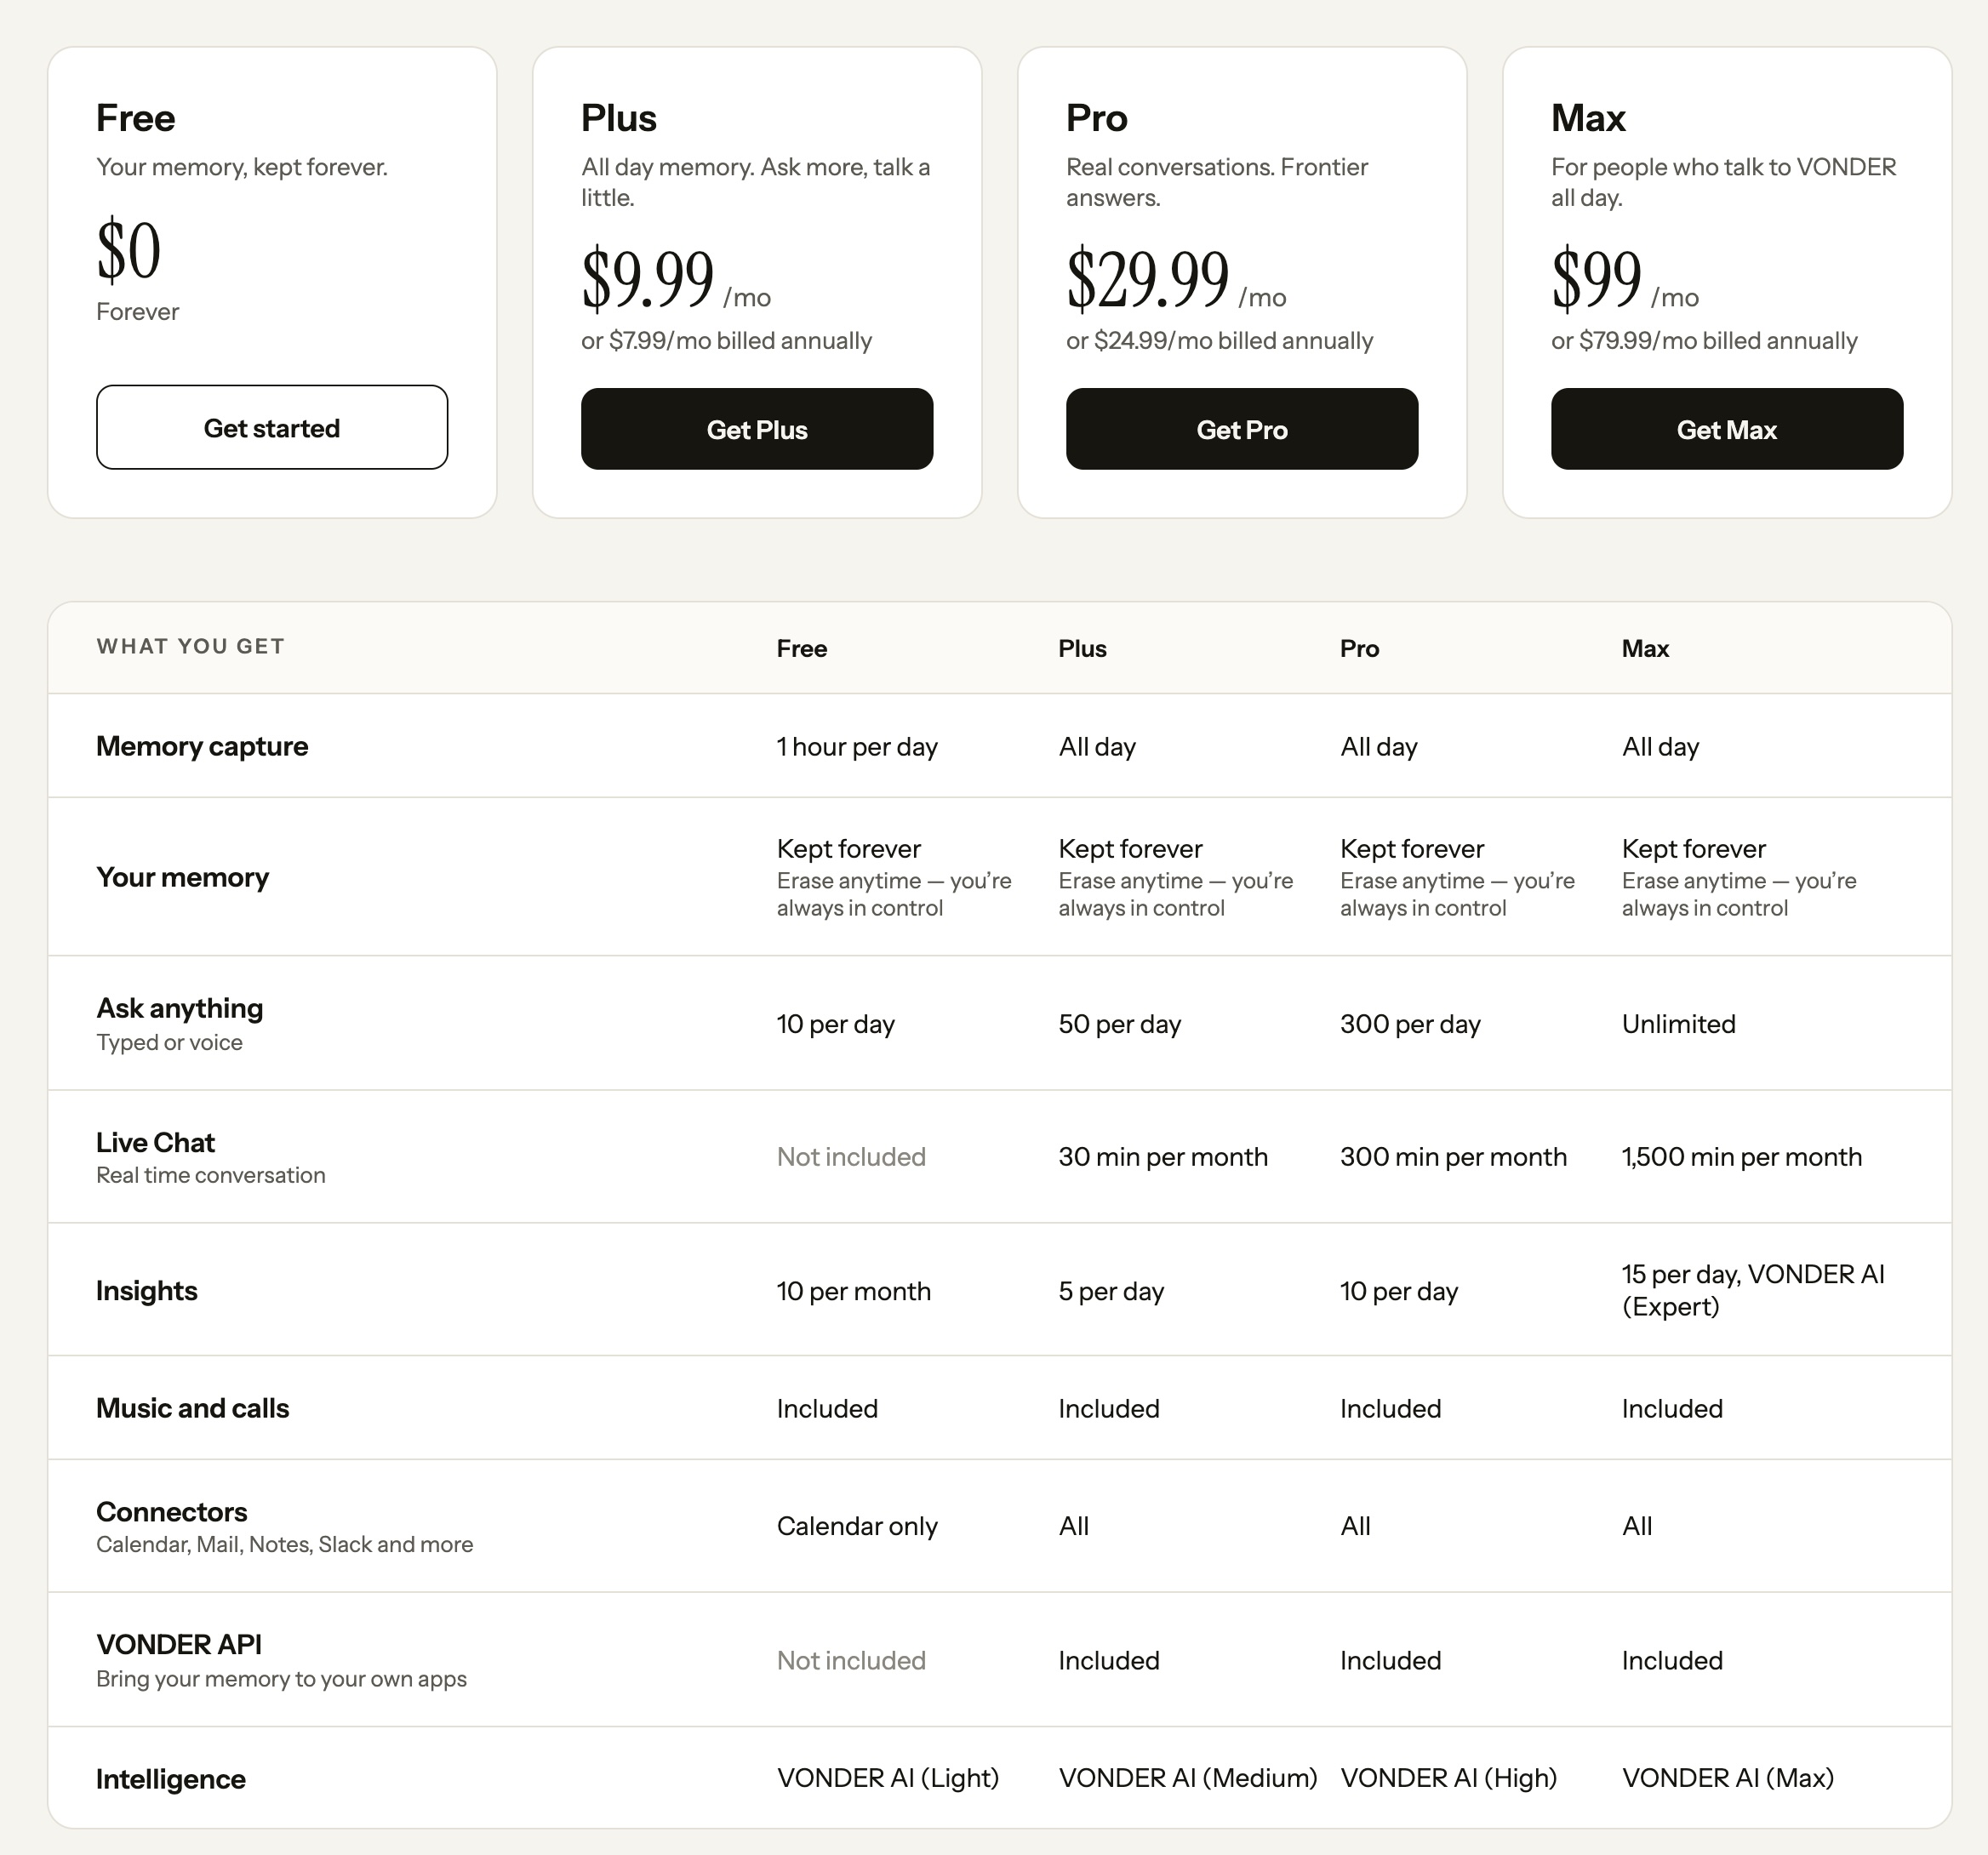Click the 'VONDER API' row label
Screen dimensions: 1988x1855
pos(179,1644)
